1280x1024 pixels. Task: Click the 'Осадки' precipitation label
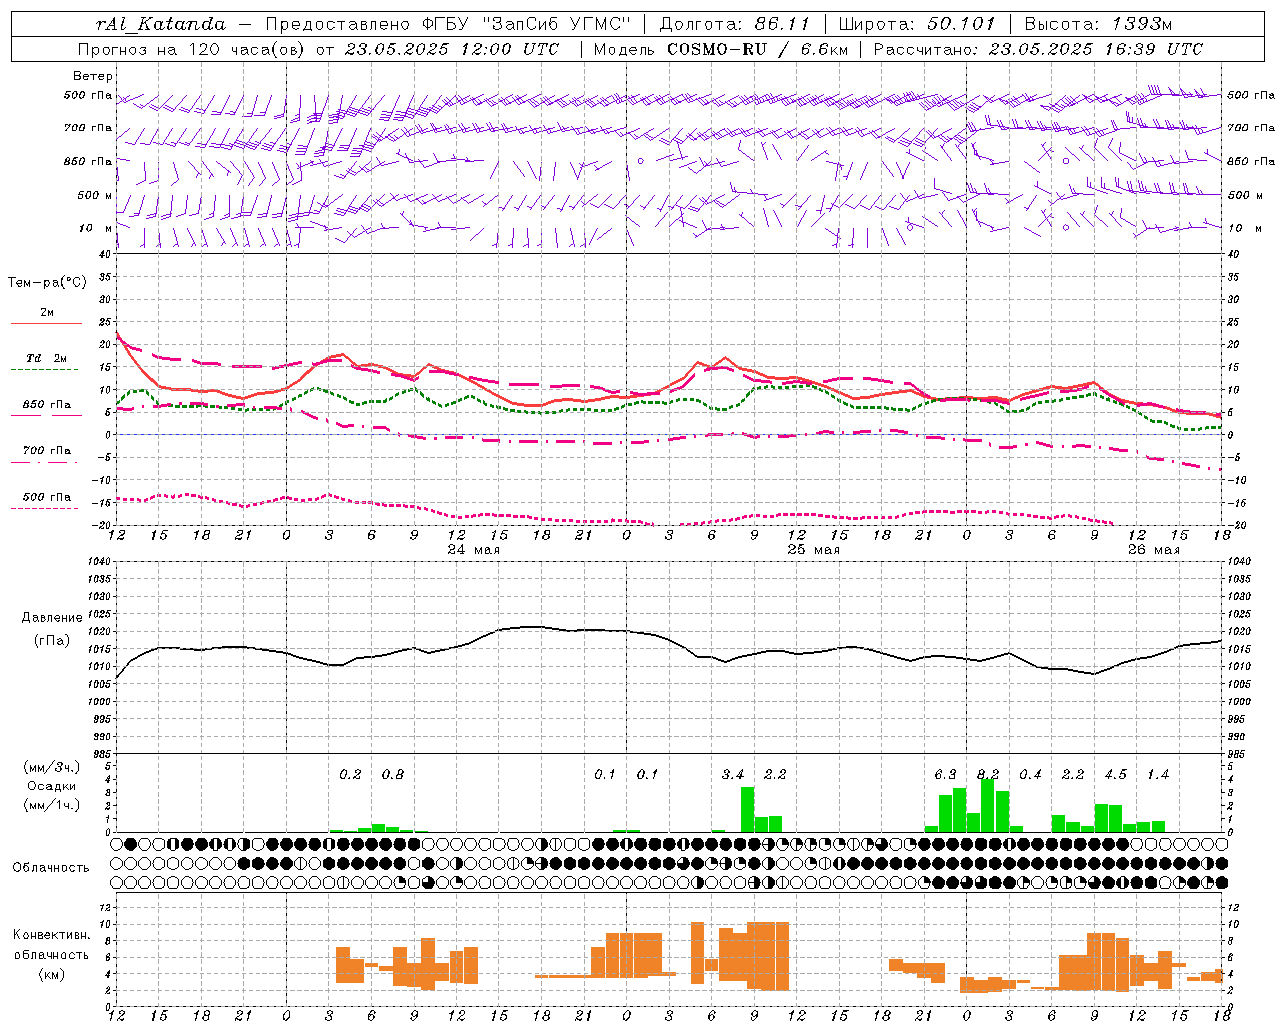[x=51, y=786]
